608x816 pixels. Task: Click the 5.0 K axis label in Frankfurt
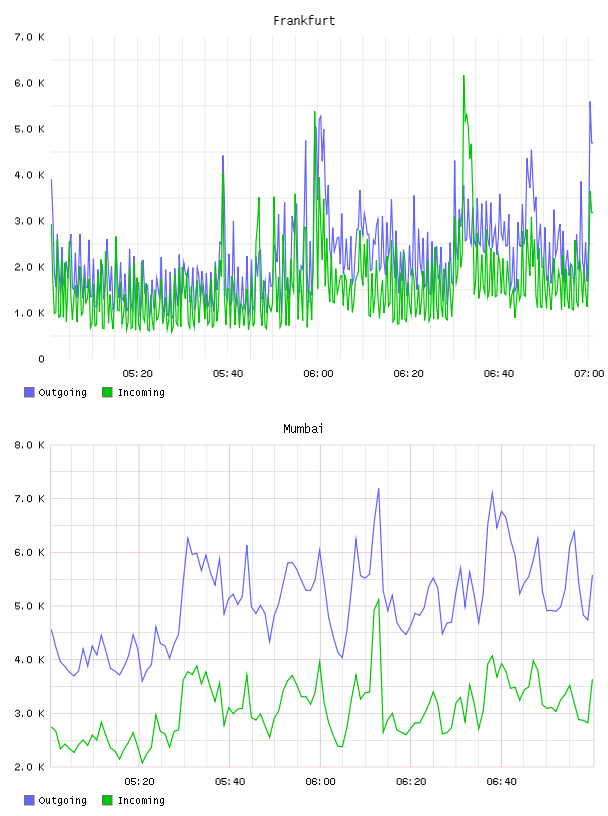click(x=30, y=129)
